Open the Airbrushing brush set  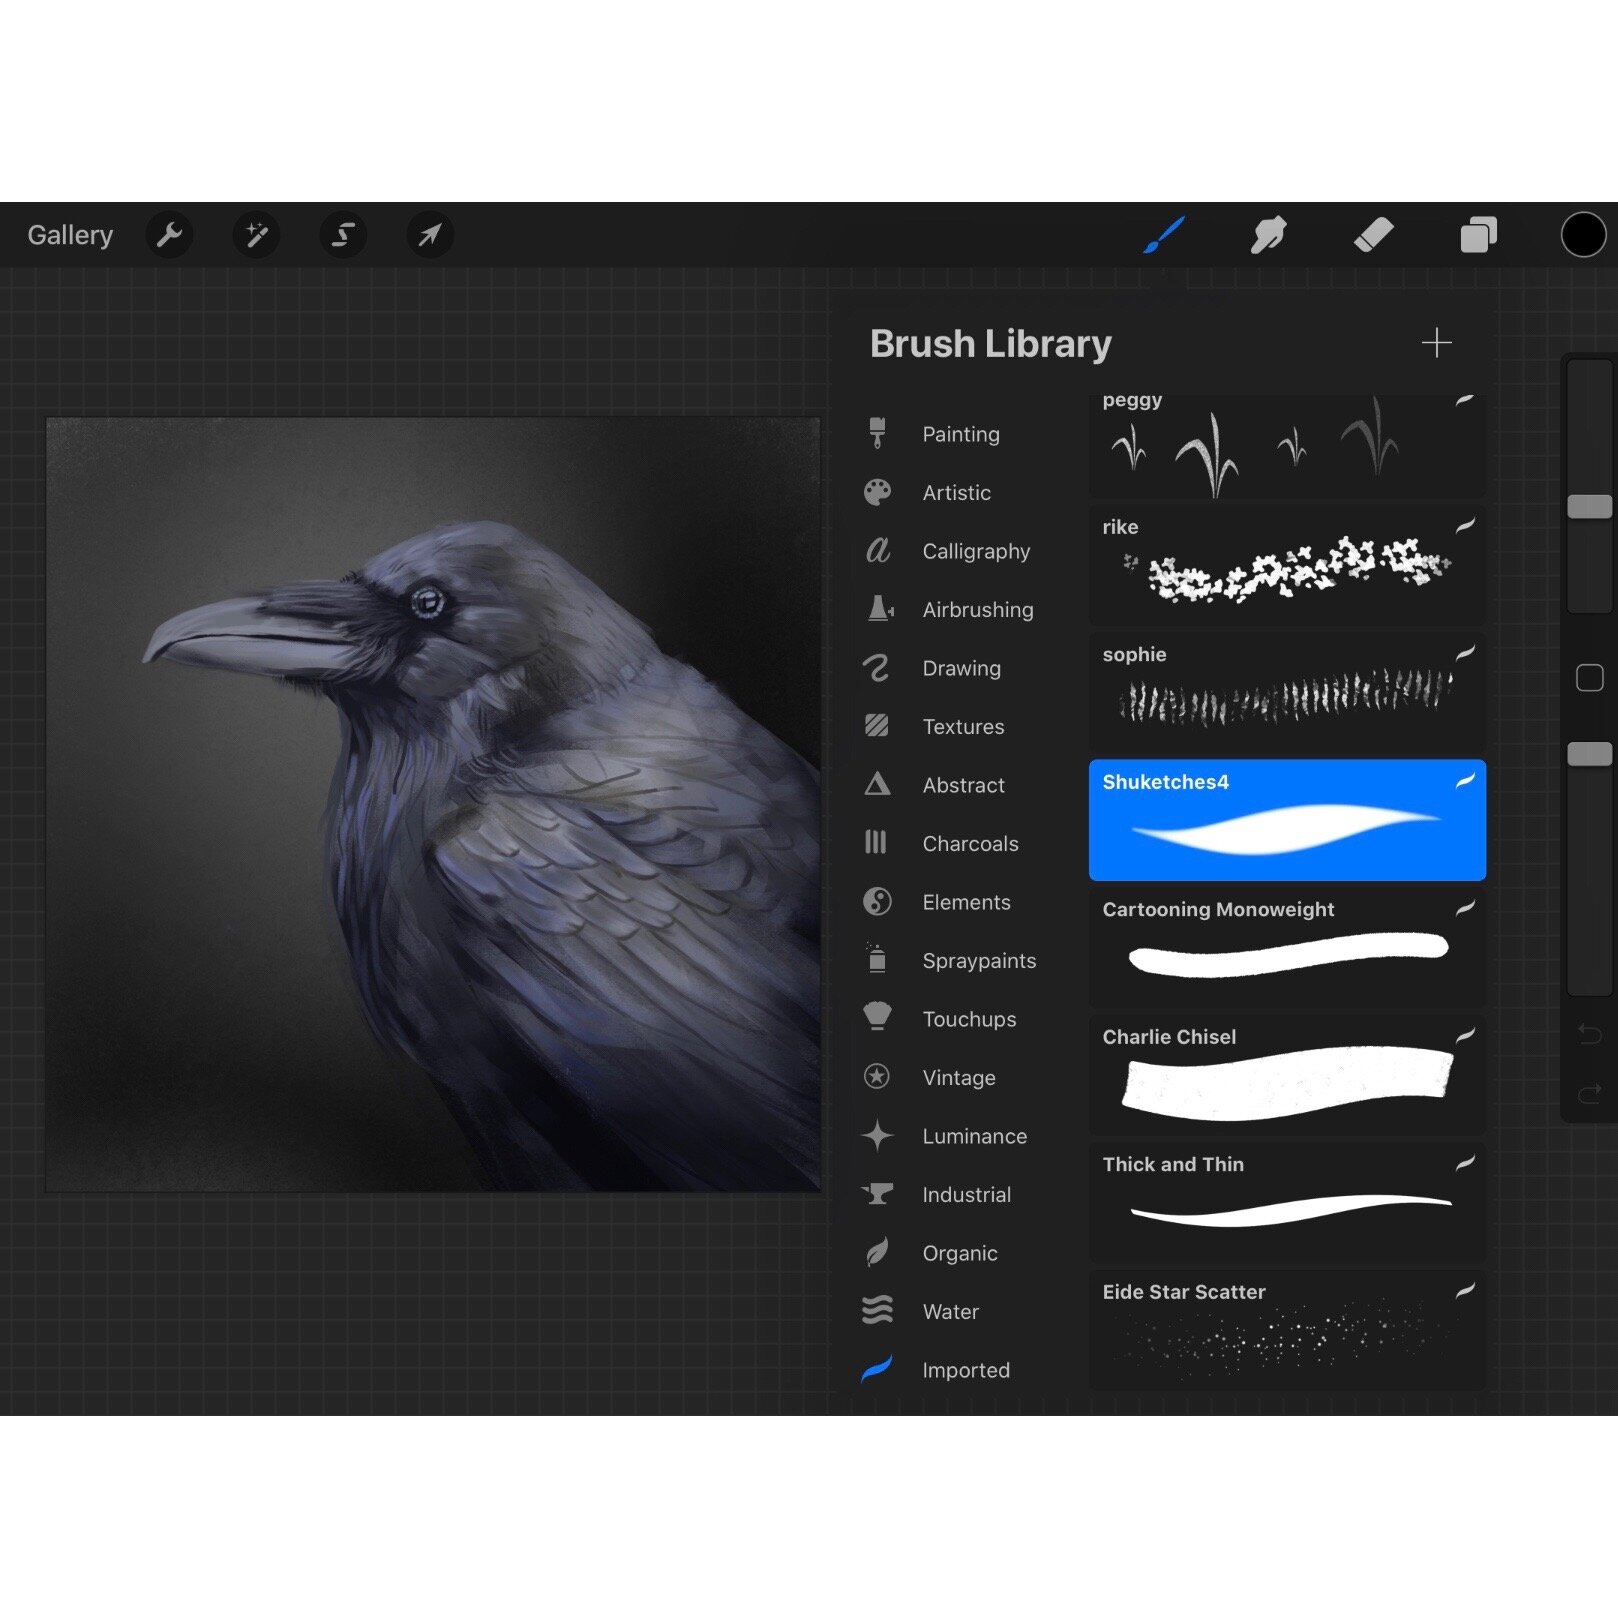[978, 610]
